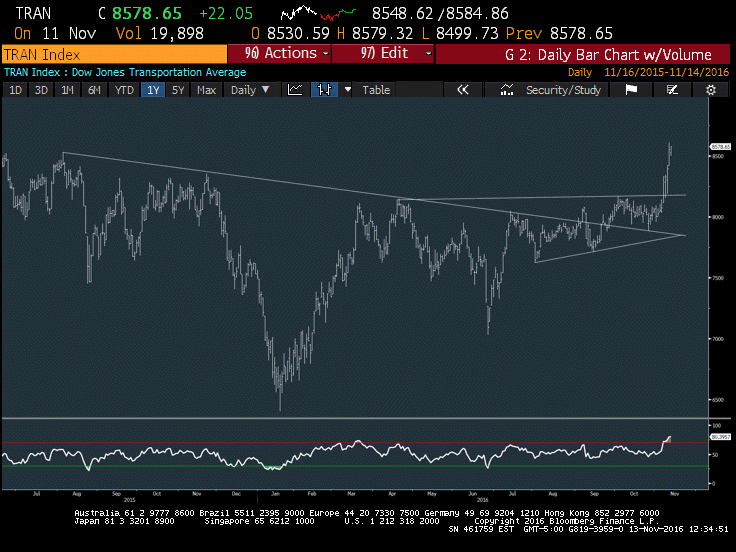Image resolution: width=736 pixels, height=552 pixels.
Task: Click the Daily label beside date range
Action: 580,72
